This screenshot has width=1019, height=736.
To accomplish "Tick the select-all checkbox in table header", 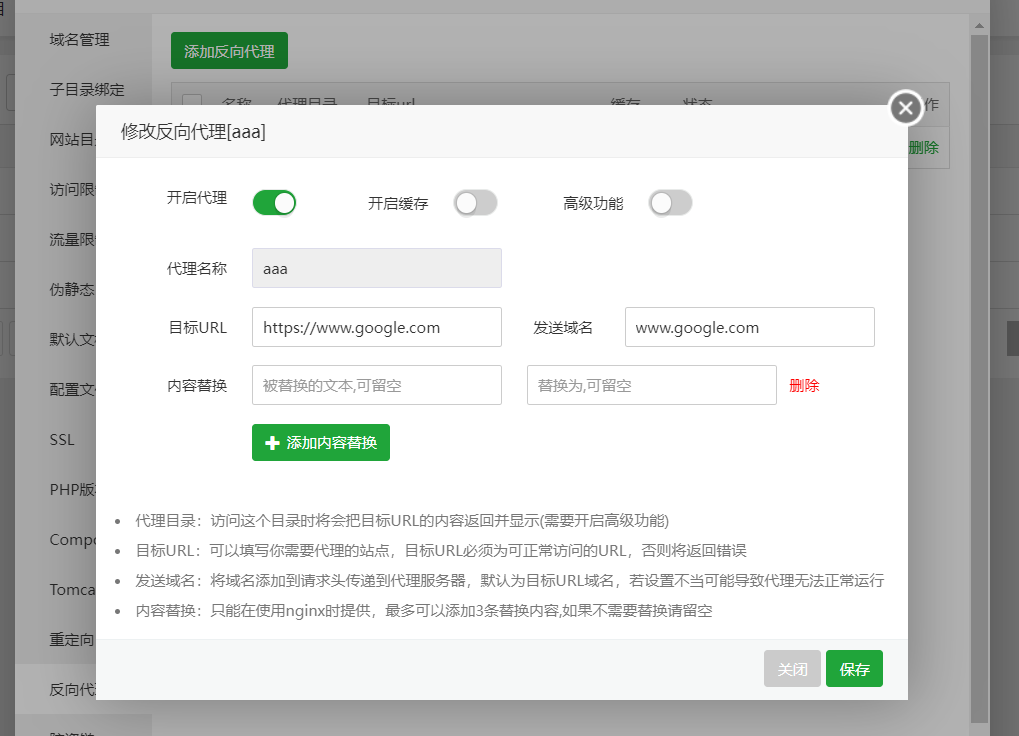I will 192,103.
